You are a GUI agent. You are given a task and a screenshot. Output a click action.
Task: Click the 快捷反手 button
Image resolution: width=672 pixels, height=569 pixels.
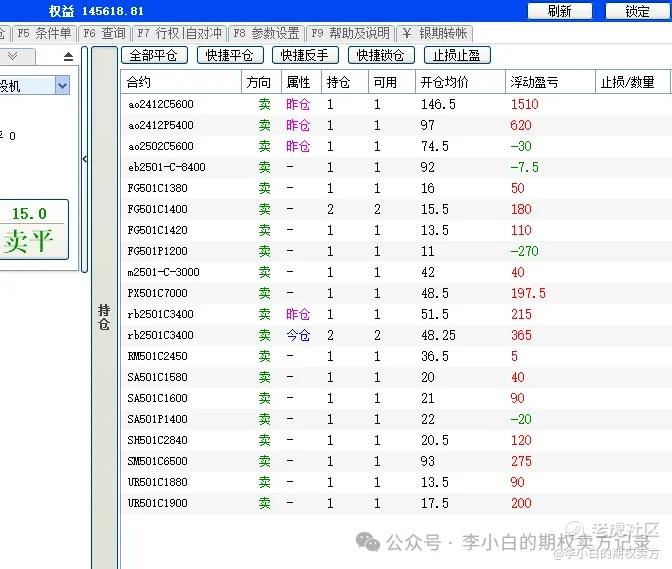coord(305,55)
